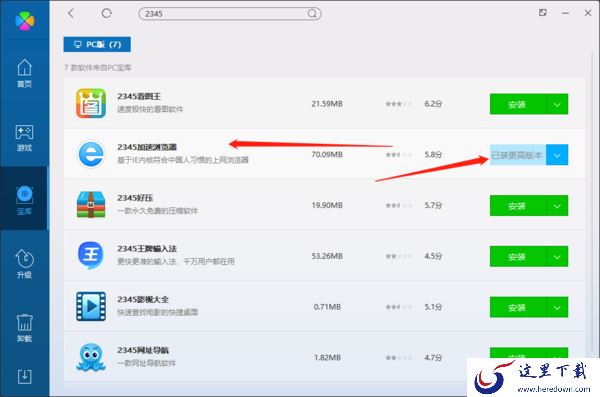Open the download manager icon at sidebar bottom
This screenshot has width=600, height=397.
(x=24, y=376)
